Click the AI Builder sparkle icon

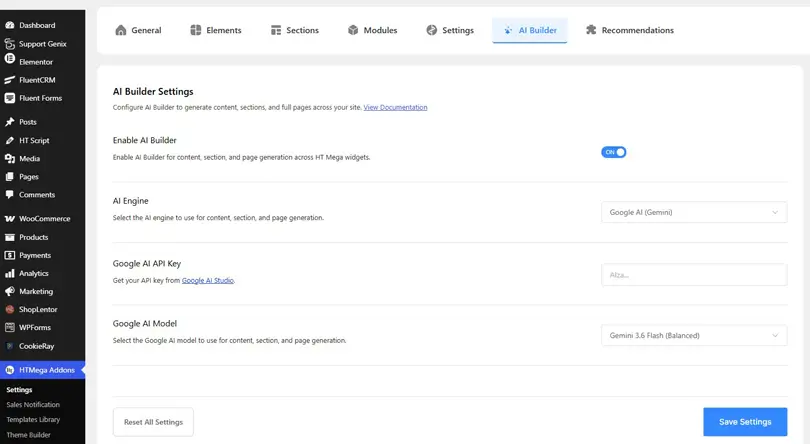point(508,30)
